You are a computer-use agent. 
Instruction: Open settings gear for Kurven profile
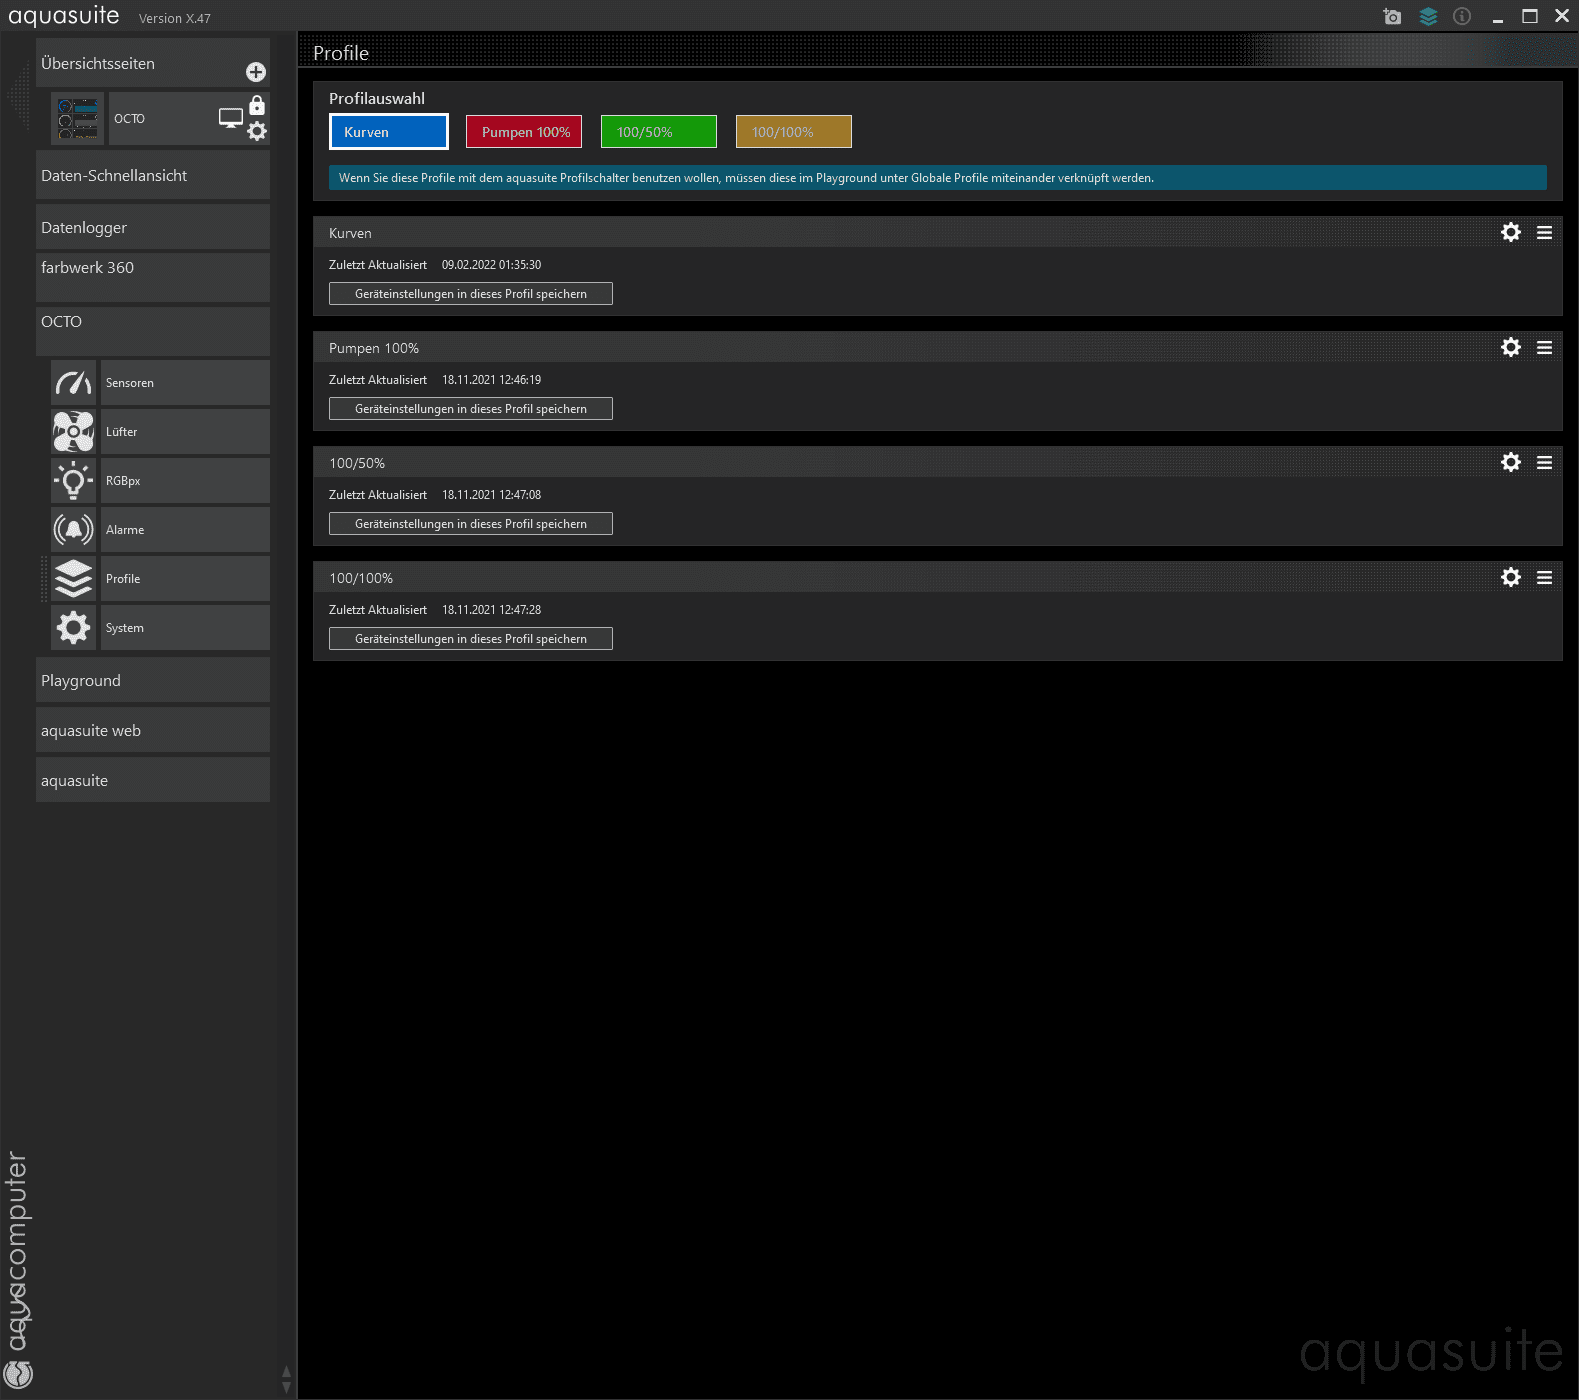pos(1511,232)
